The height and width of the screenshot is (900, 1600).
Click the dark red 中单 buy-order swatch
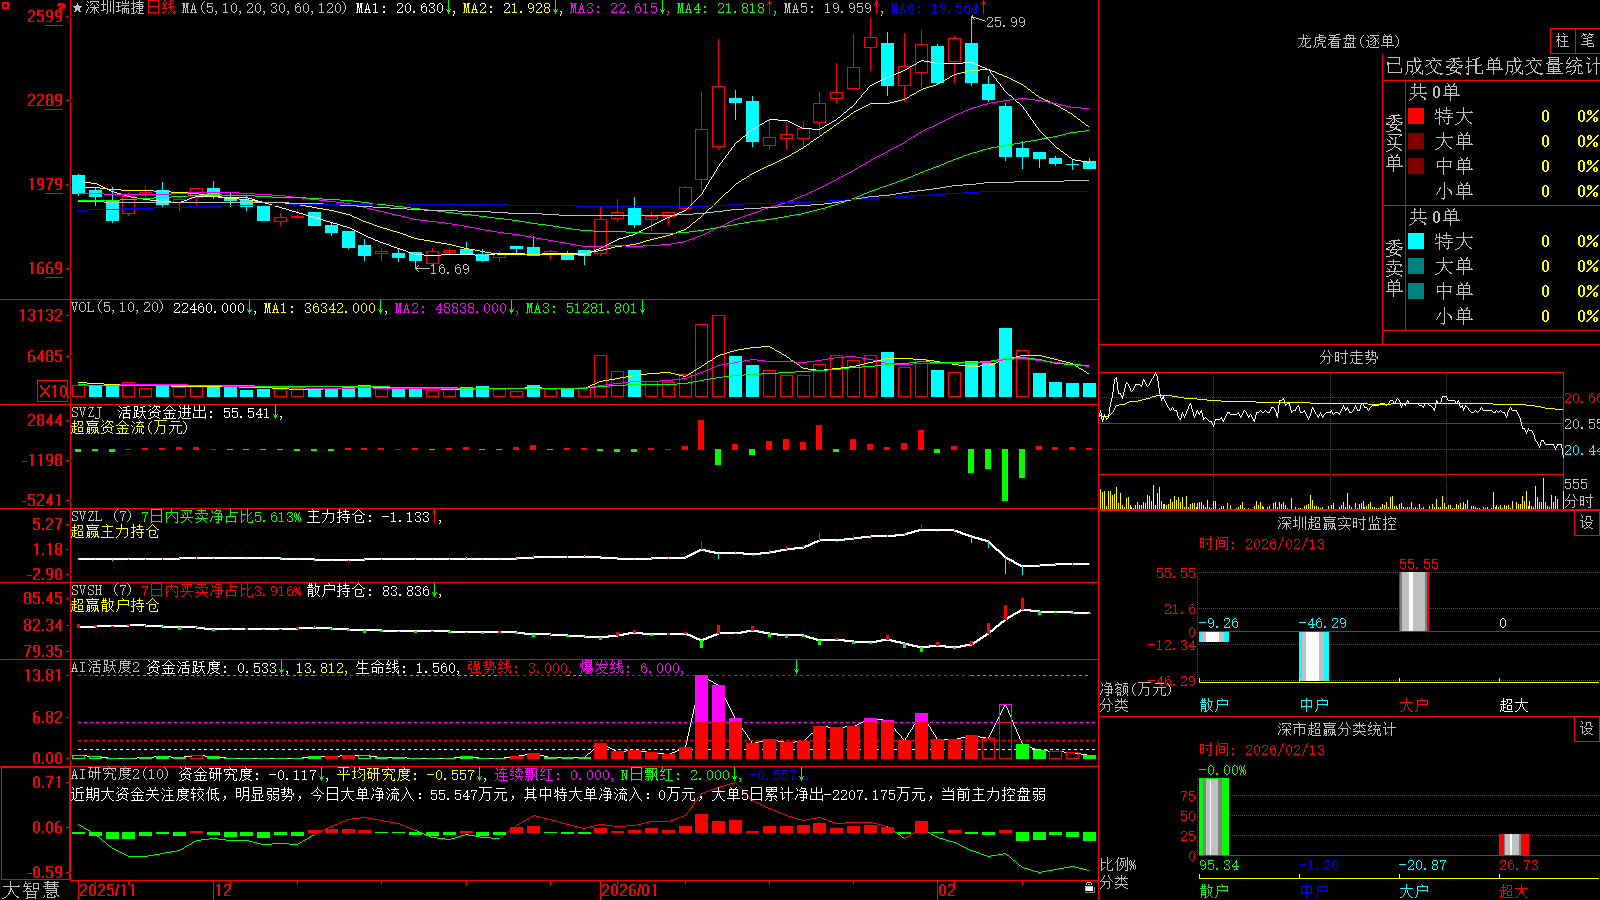point(1416,166)
